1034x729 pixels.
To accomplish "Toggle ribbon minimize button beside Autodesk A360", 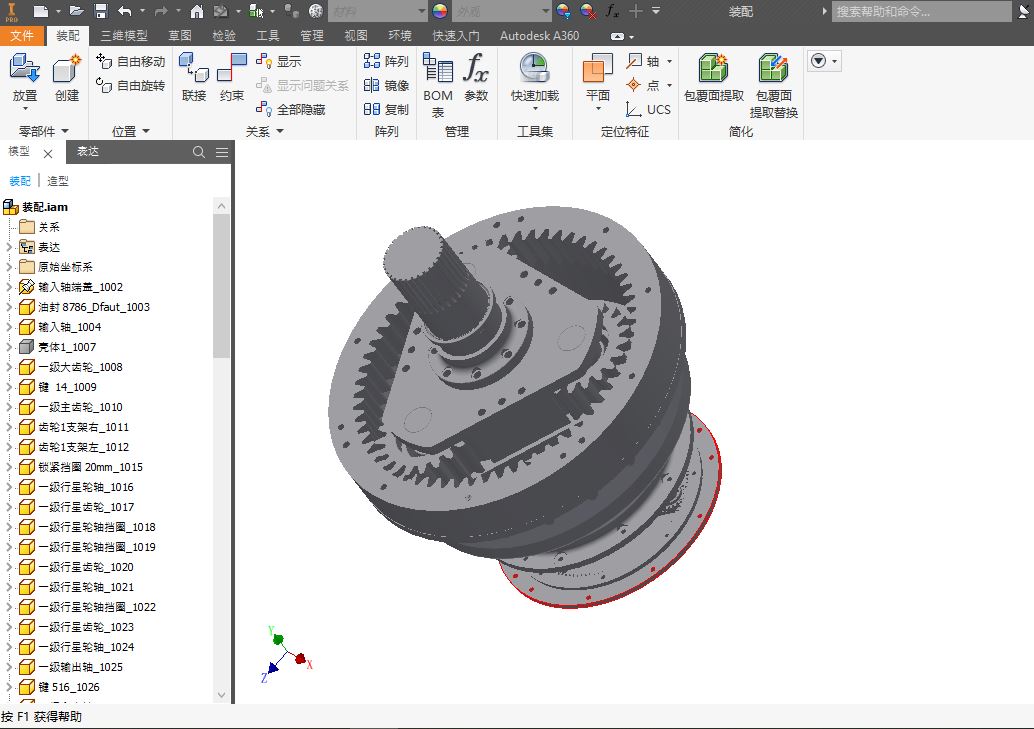I will 617,36.
